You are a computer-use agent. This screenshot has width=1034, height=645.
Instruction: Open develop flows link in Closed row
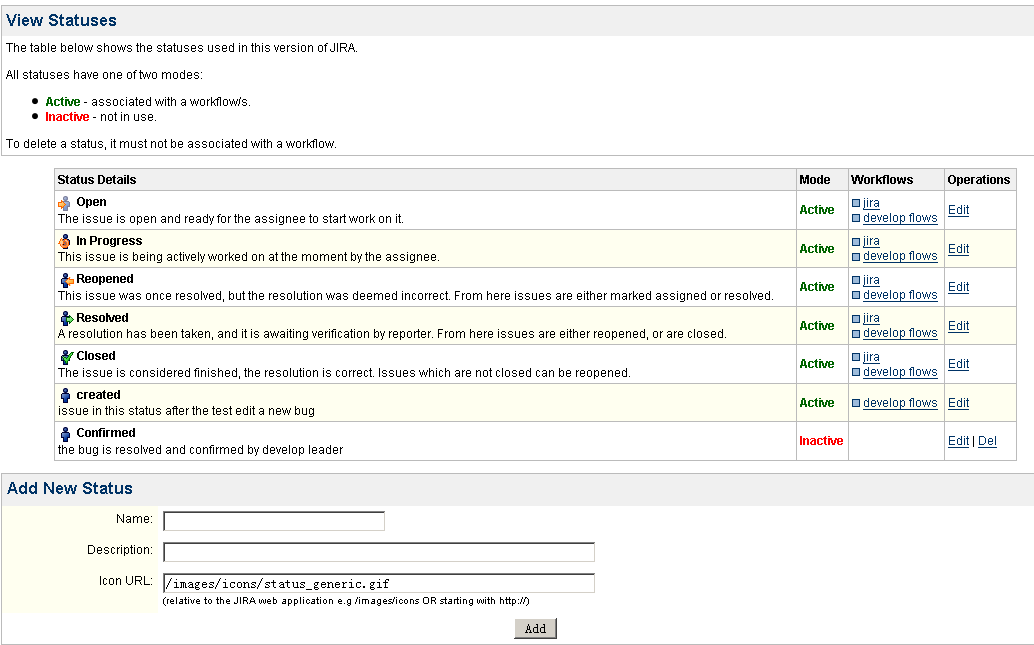pos(900,372)
